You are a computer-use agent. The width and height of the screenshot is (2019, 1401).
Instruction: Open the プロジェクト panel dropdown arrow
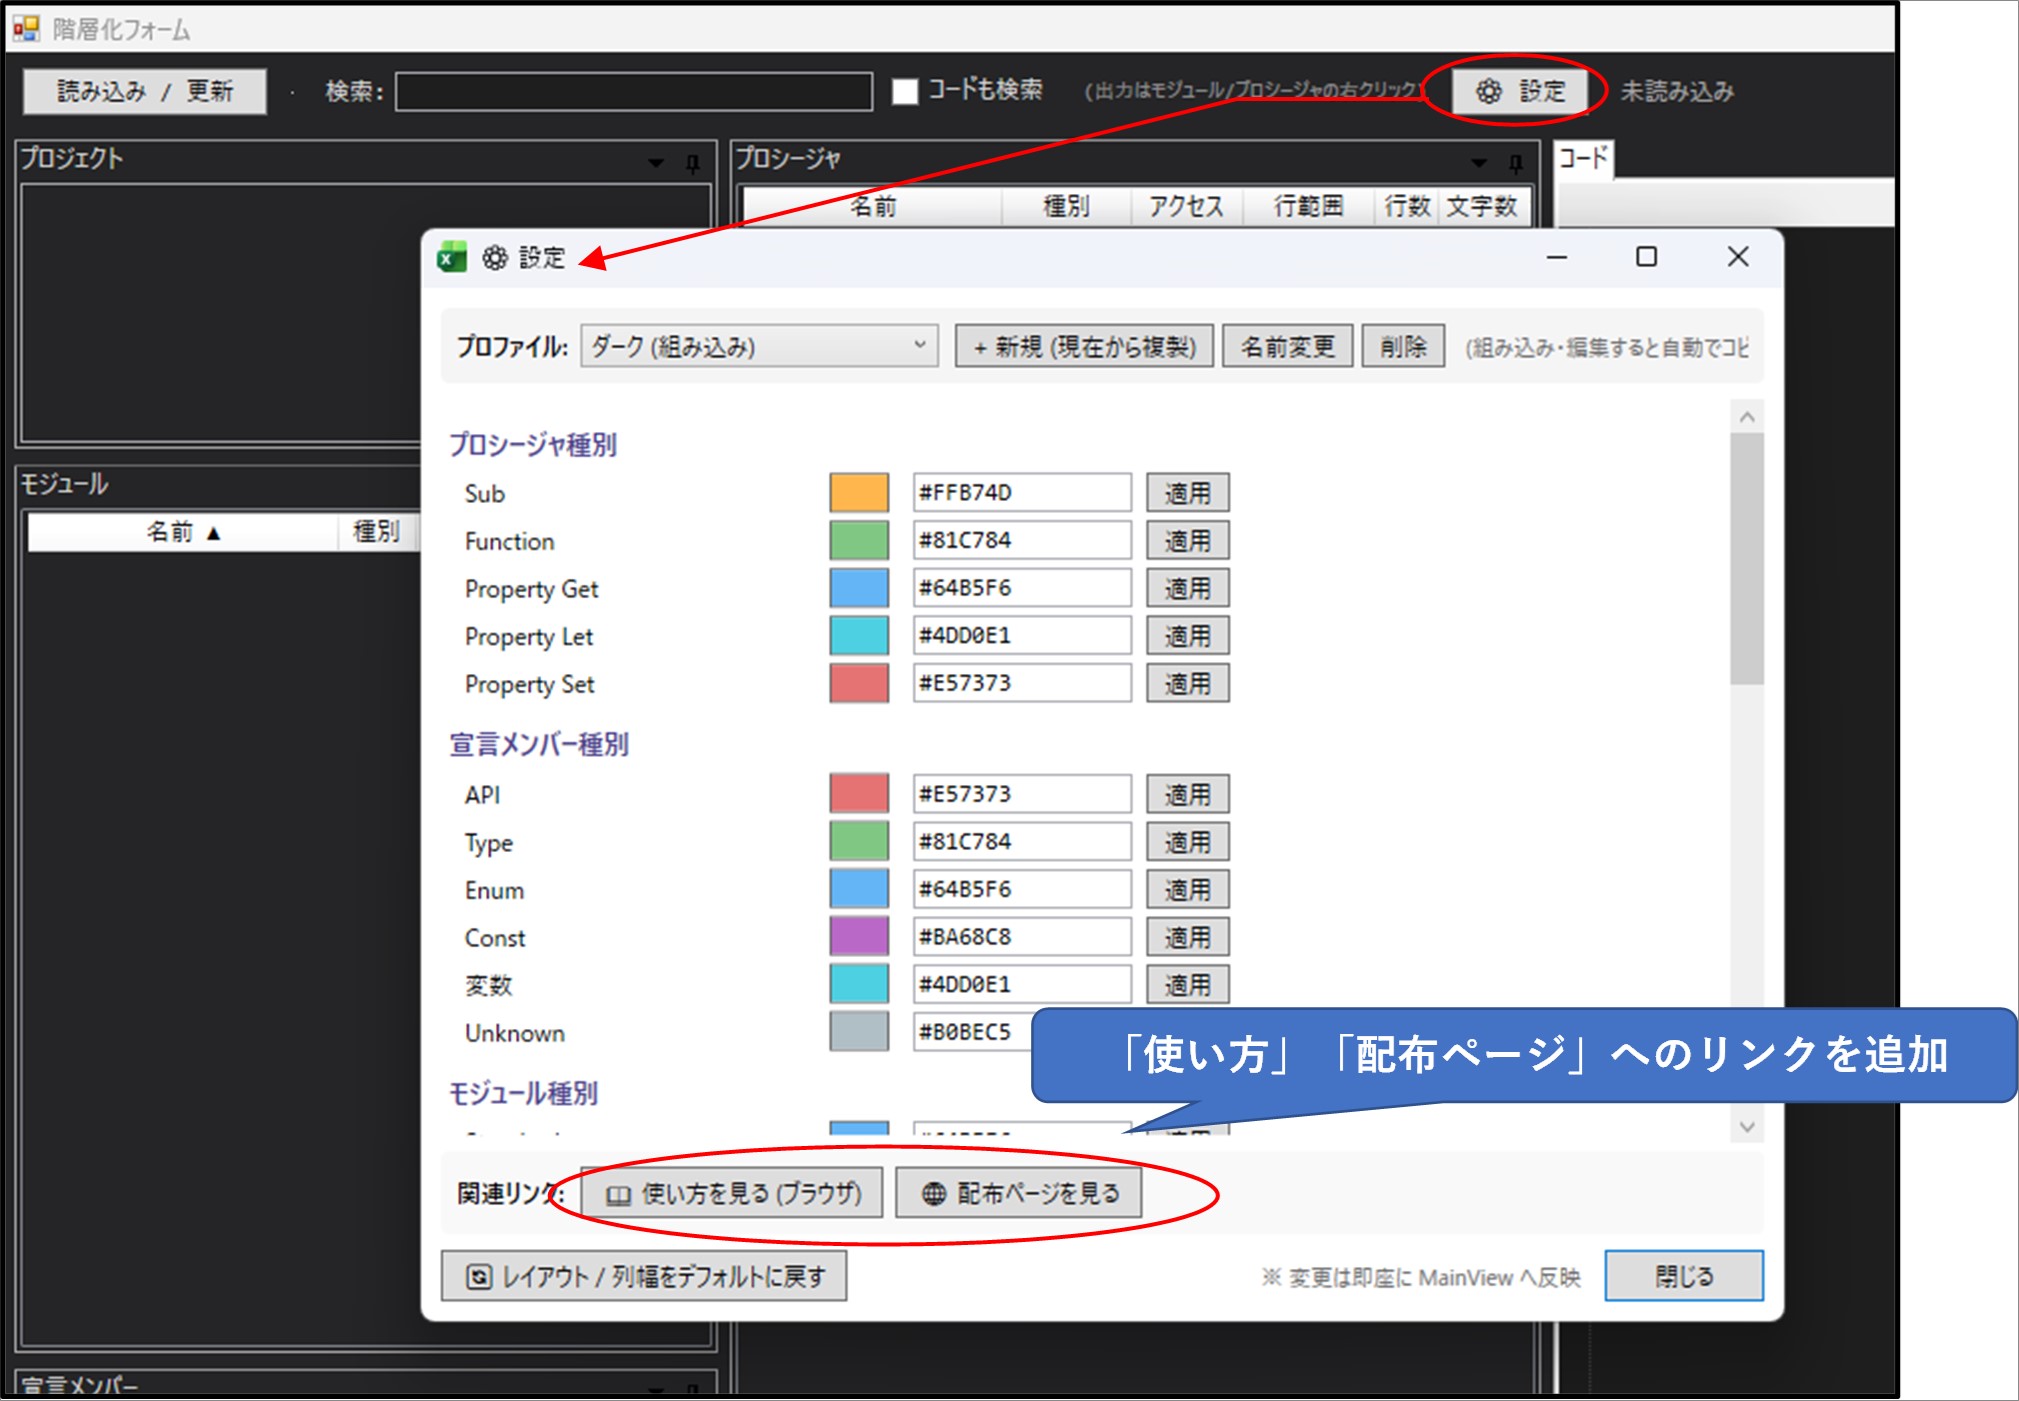656,162
